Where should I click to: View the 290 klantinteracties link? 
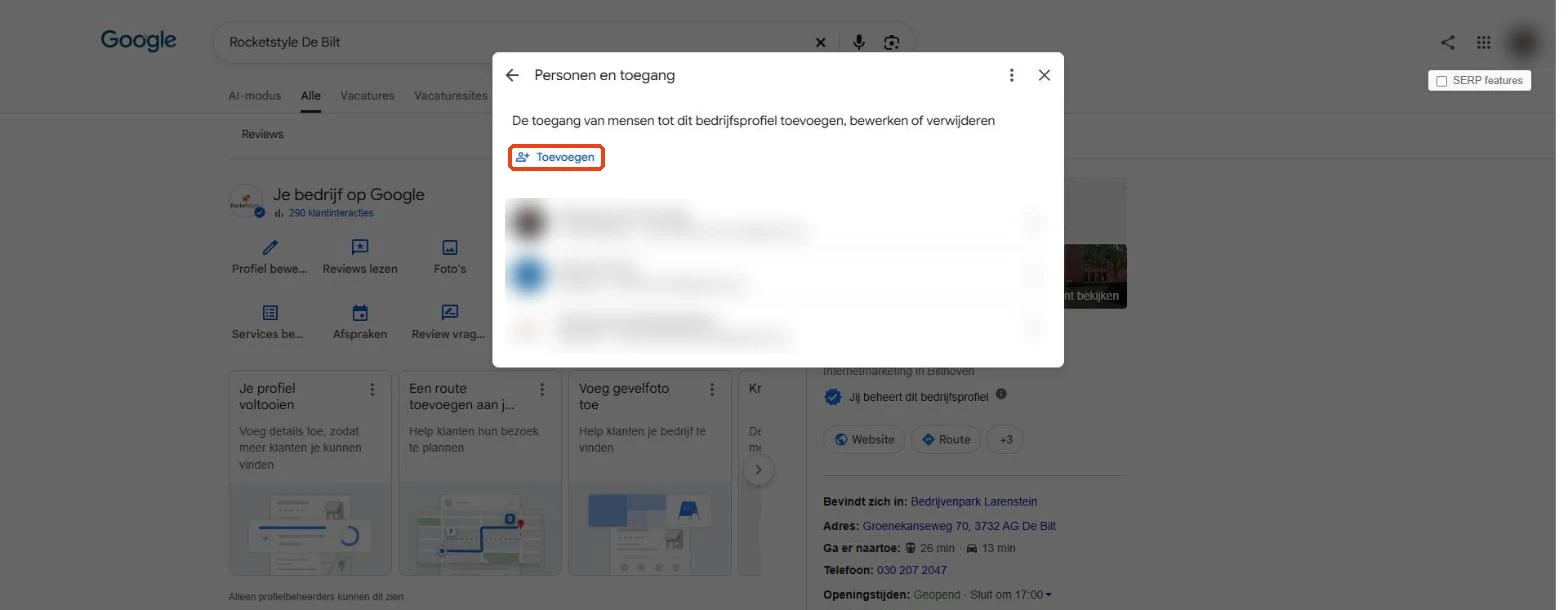pyautogui.click(x=331, y=213)
